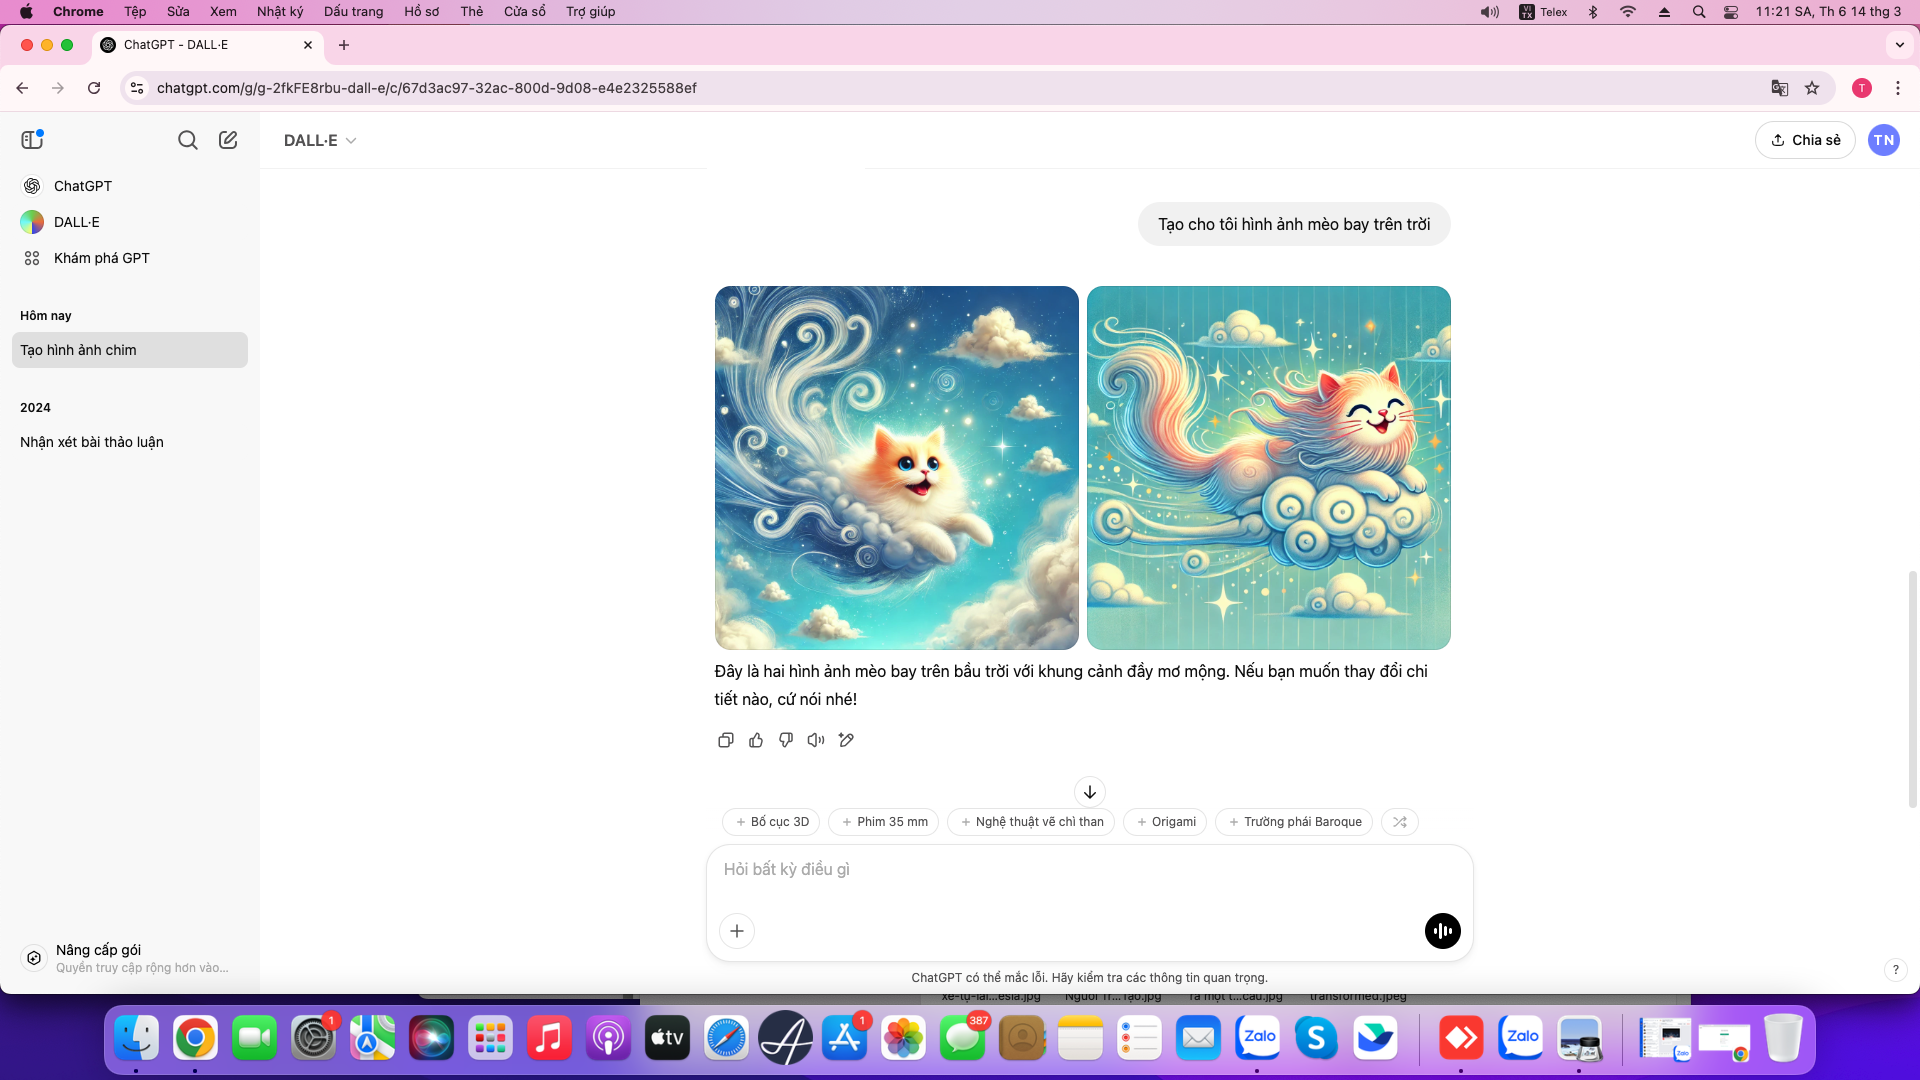Launch Safari from the dock
This screenshot has width=1920, height=1080.
(726, 1038)
